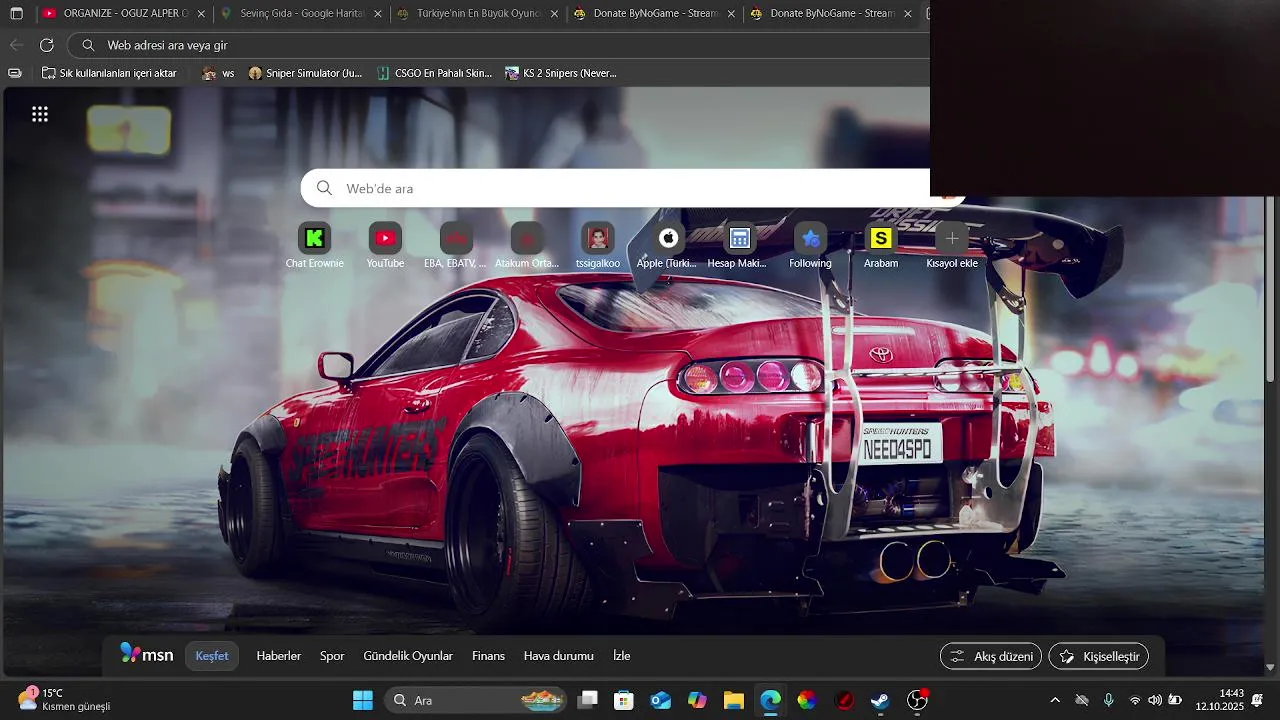Viewport: 1280px width, 720px height.
Task: Open the YouTube shortcut tile
Action: click(x=385, y=246)
